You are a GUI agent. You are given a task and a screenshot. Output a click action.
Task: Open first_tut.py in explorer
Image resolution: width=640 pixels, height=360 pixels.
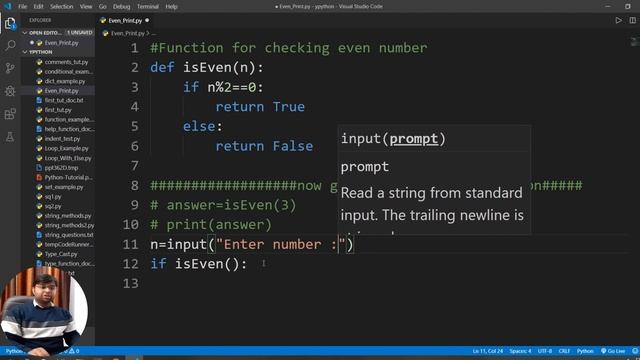(58, 110)
